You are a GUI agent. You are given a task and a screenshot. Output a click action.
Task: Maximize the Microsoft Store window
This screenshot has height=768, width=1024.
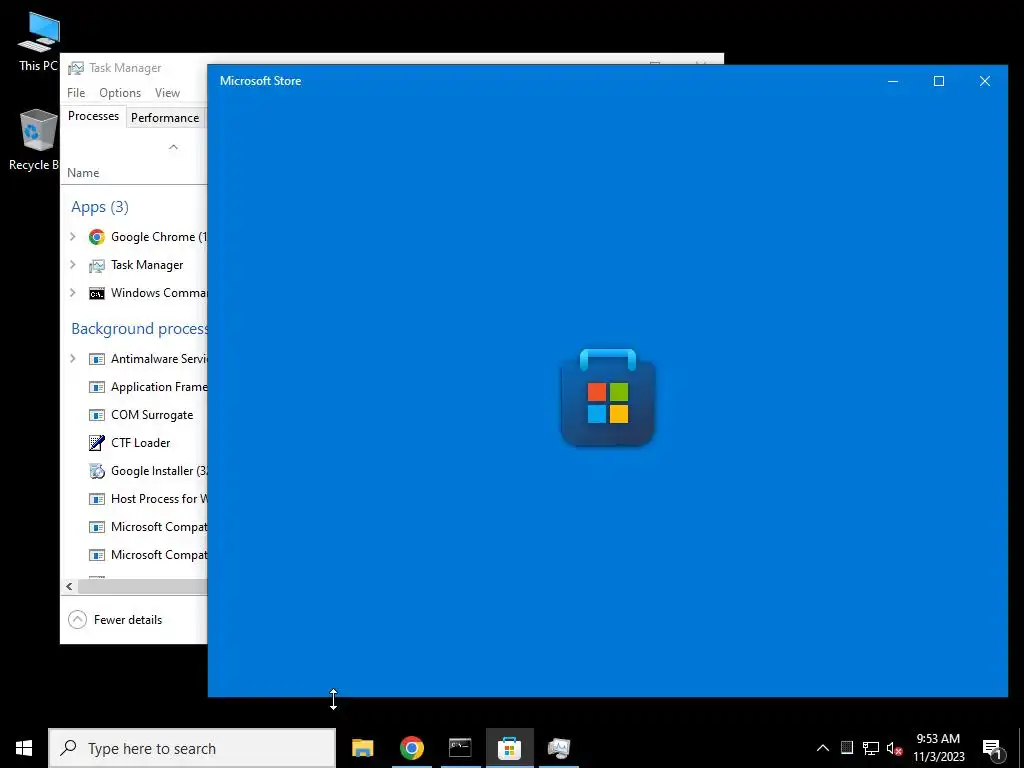[938, 81]
